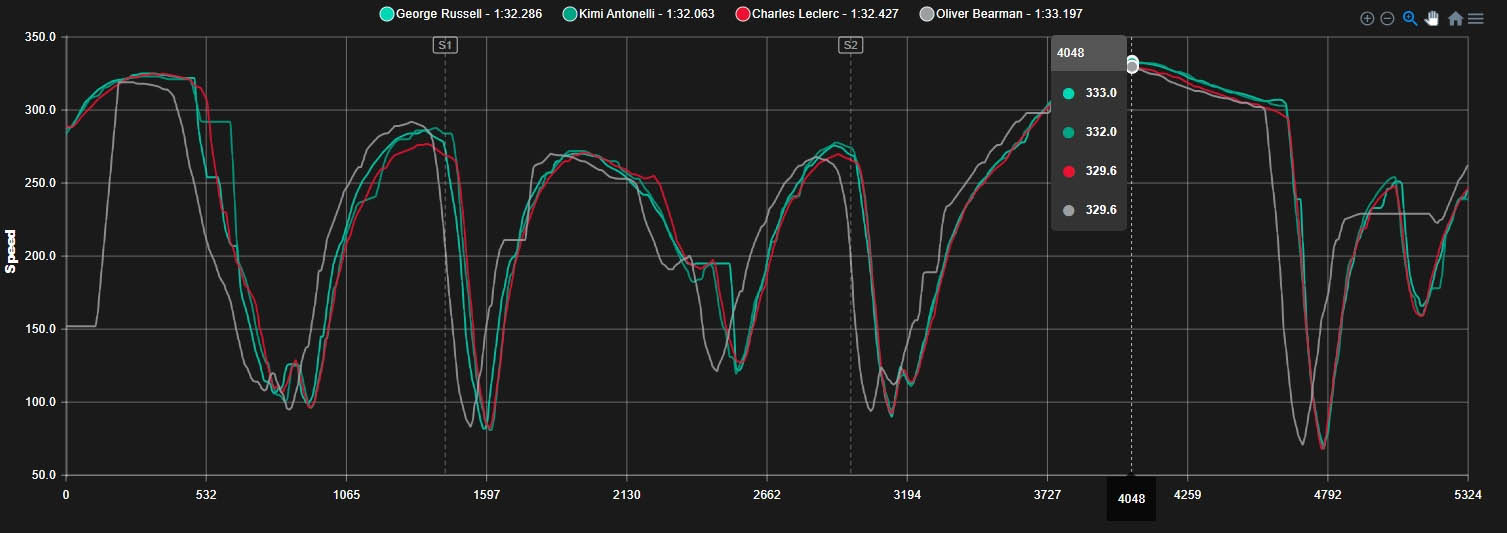The height and width of the screenshot is (533, 1507).
Task: Click the 333.0 value in the tooltip
Action: pos(1100,93)
